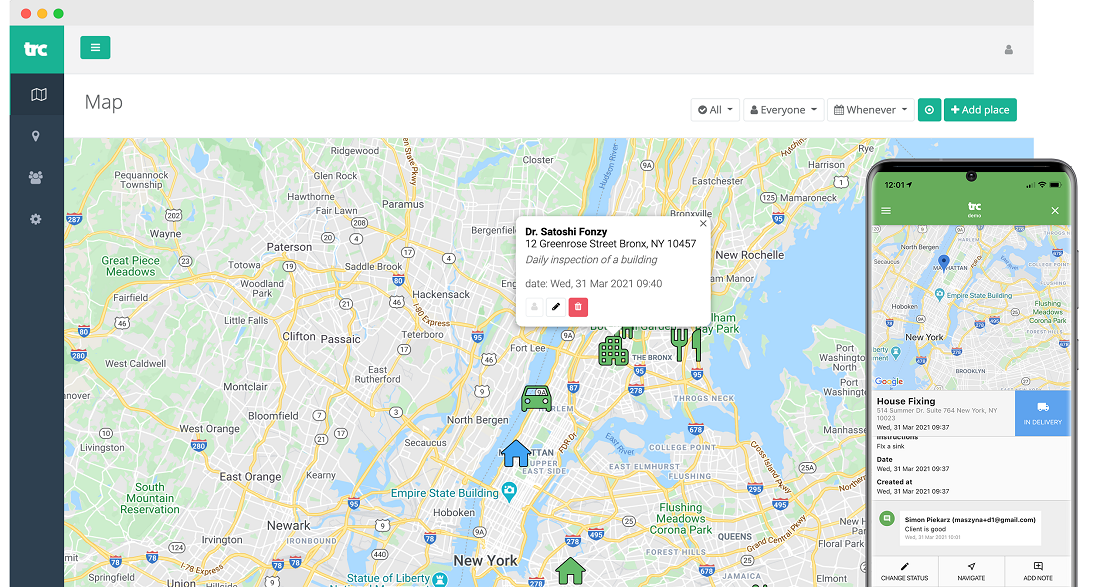
Task: Click the House Fixing title on phone
Action: coord(906,401)
